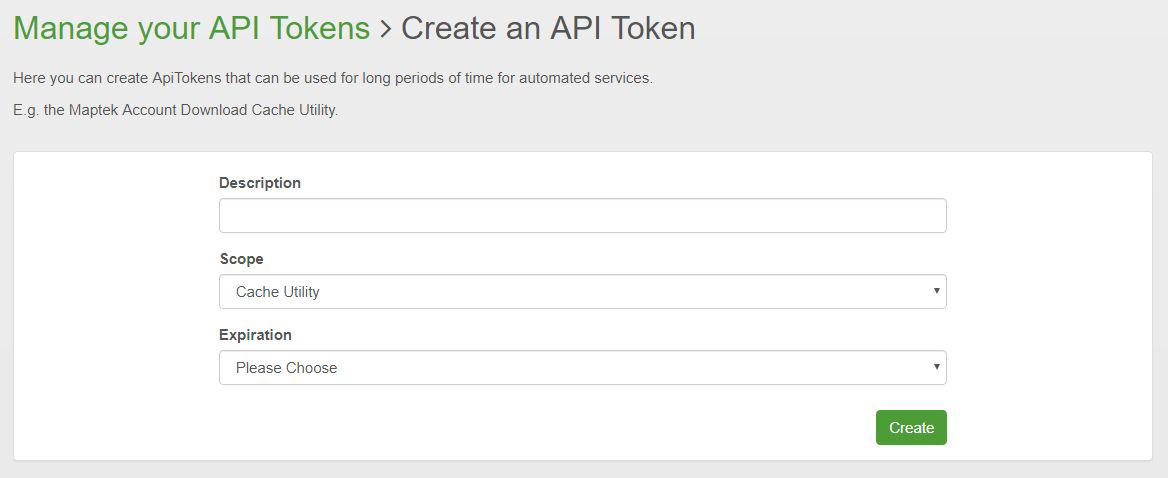Viewport: 1168px width, 478px height.
Task: Click the small arrow of the Scope dropdown
Action: point(936,291)
